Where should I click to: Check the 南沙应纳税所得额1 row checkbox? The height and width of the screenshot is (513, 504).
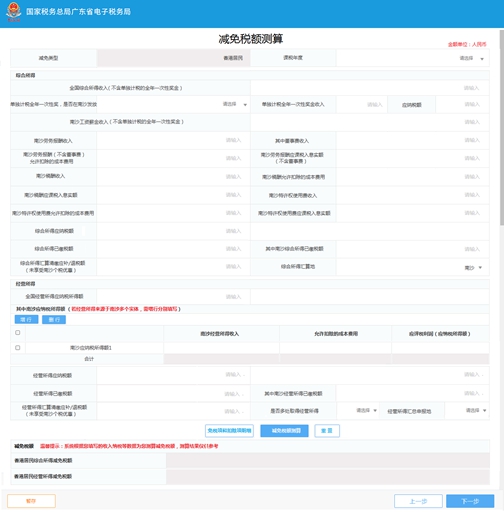(x=18, y=347)
